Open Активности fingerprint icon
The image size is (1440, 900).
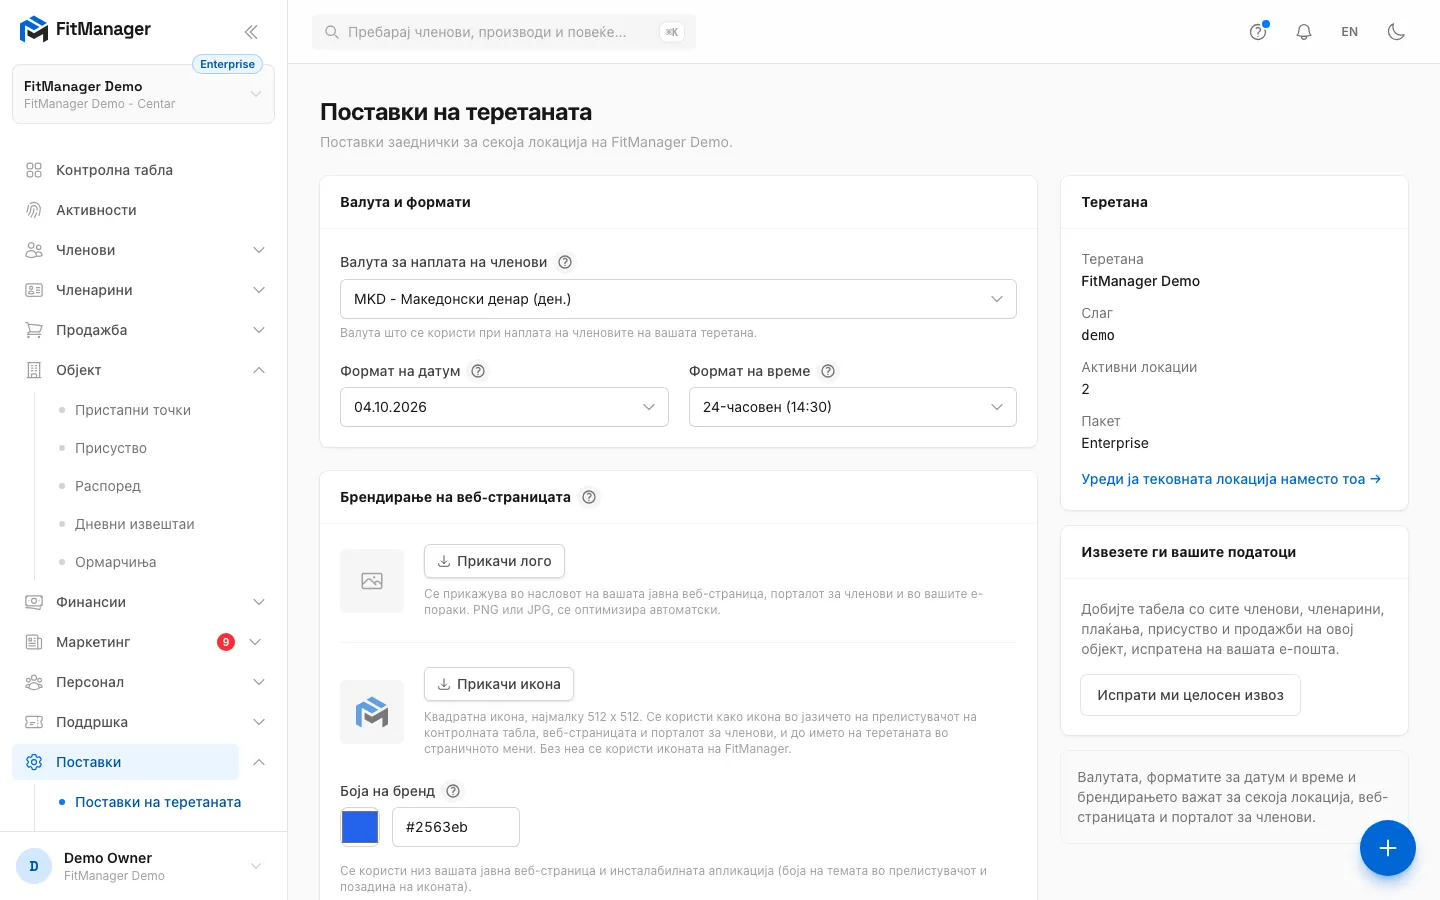34,210
